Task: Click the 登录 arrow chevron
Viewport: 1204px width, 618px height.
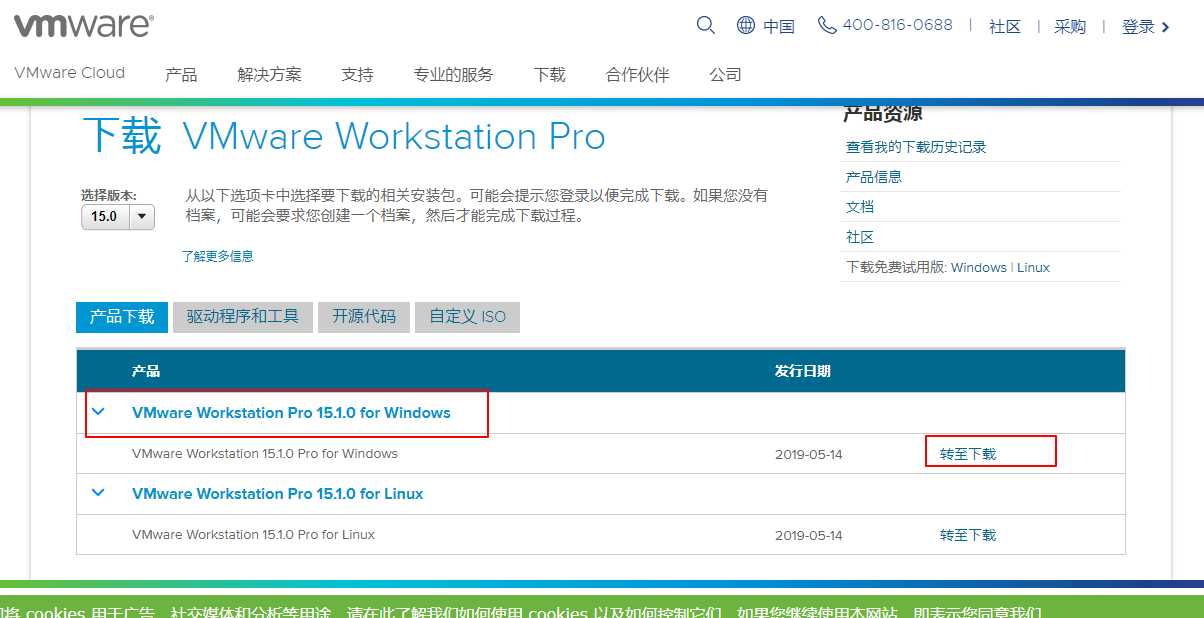Action: click(x=1166, y=27)
